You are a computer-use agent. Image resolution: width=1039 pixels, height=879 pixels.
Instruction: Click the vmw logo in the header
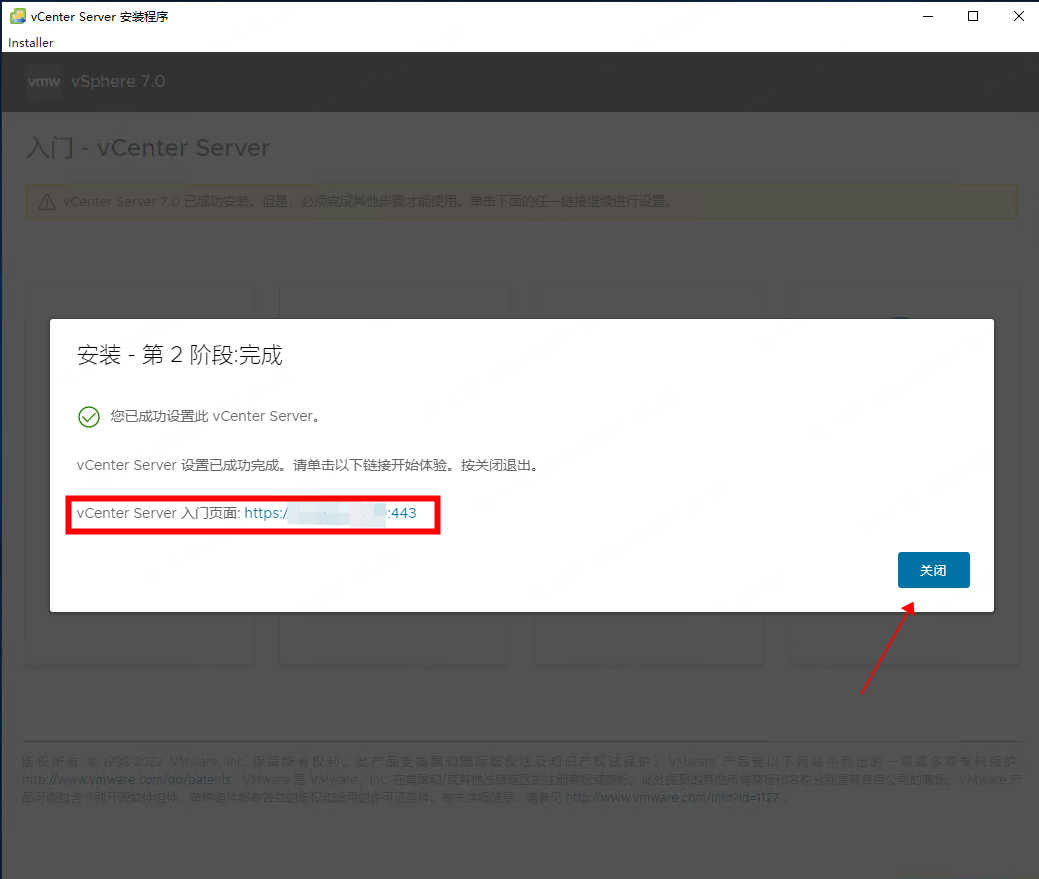pyautogui.click(x=44, y=81)
